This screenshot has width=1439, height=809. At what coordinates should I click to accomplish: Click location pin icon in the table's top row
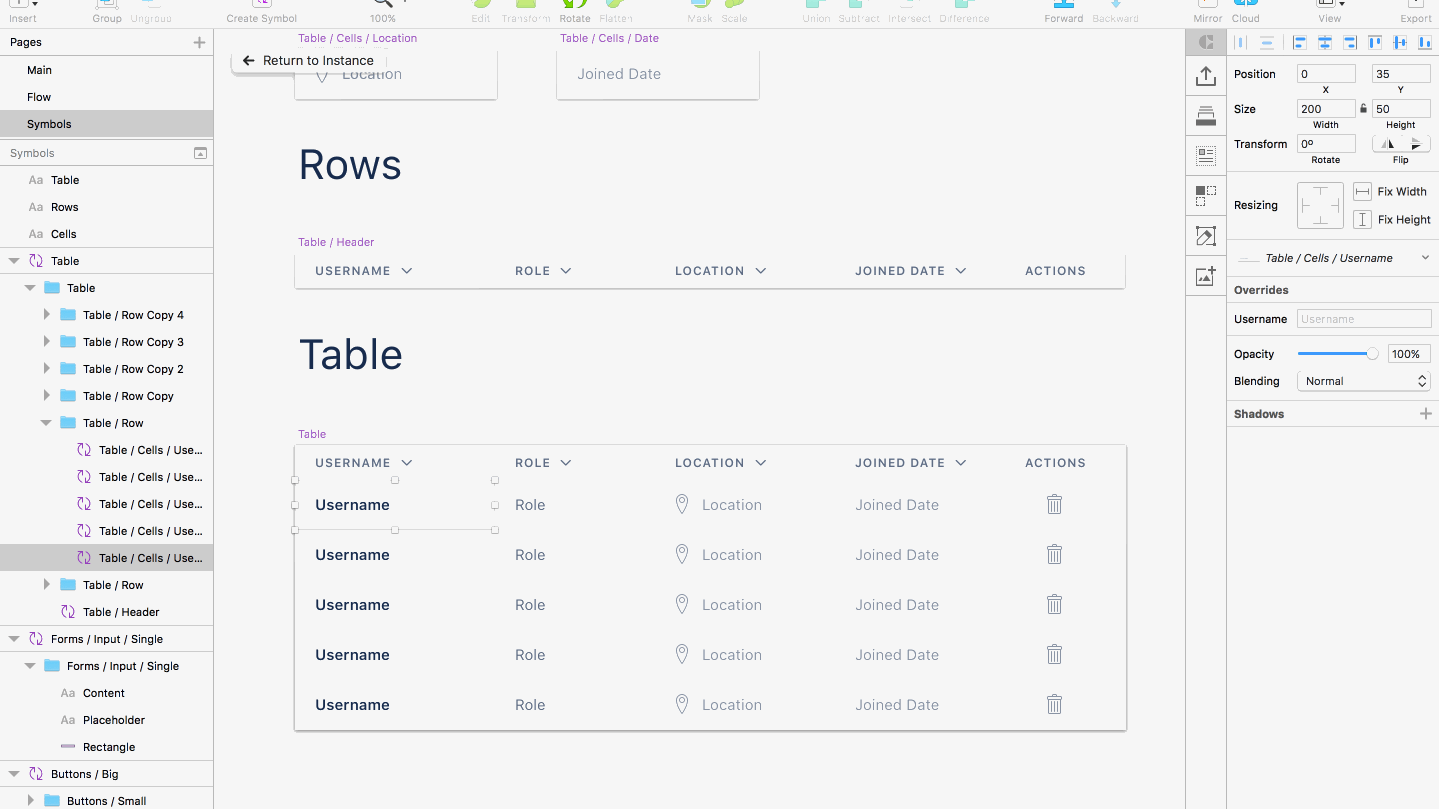click(x=682, y=504)
